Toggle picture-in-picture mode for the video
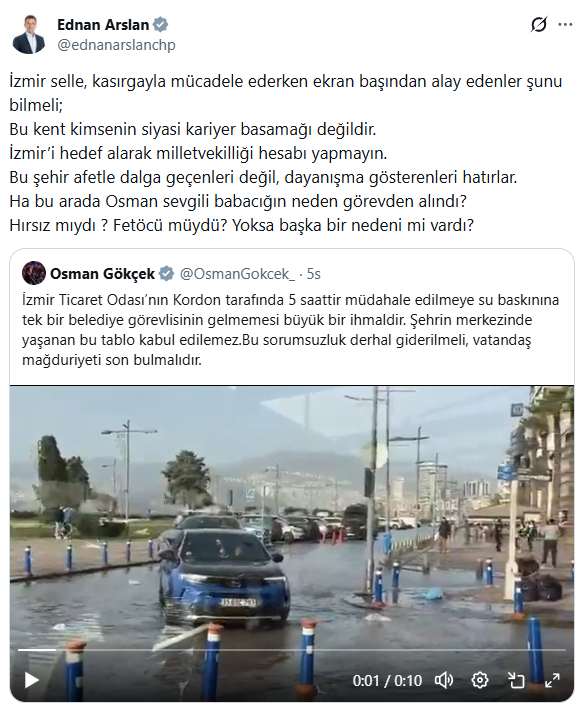Screen dimensions: 587x714 [516, 680]
